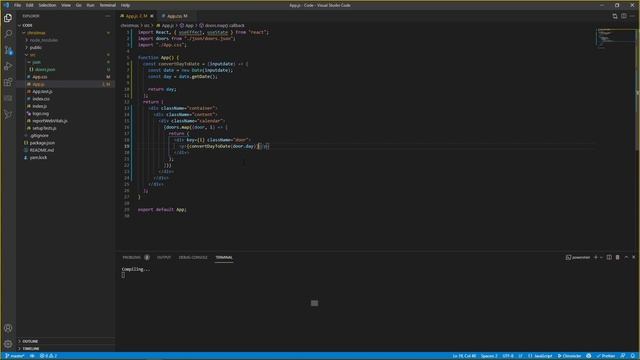Image resolution: width=640 pixels, height=360 pixels.
Task: Close the bottom terminal panel
Action: pos(633,257)
